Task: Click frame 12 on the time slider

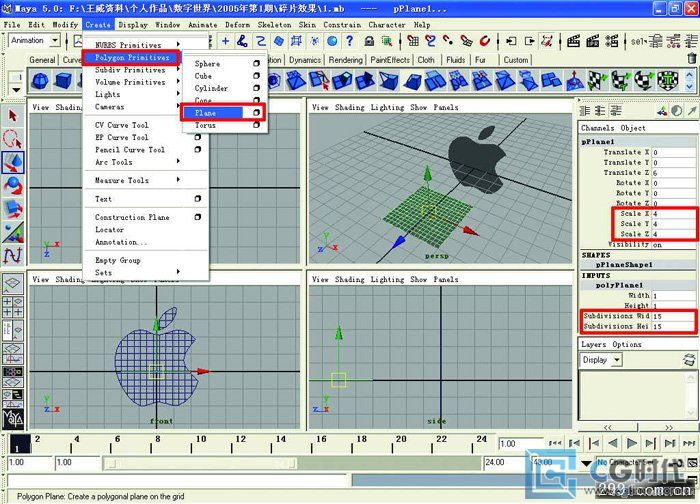Action: pyautogui.click(x=241, y=443)
